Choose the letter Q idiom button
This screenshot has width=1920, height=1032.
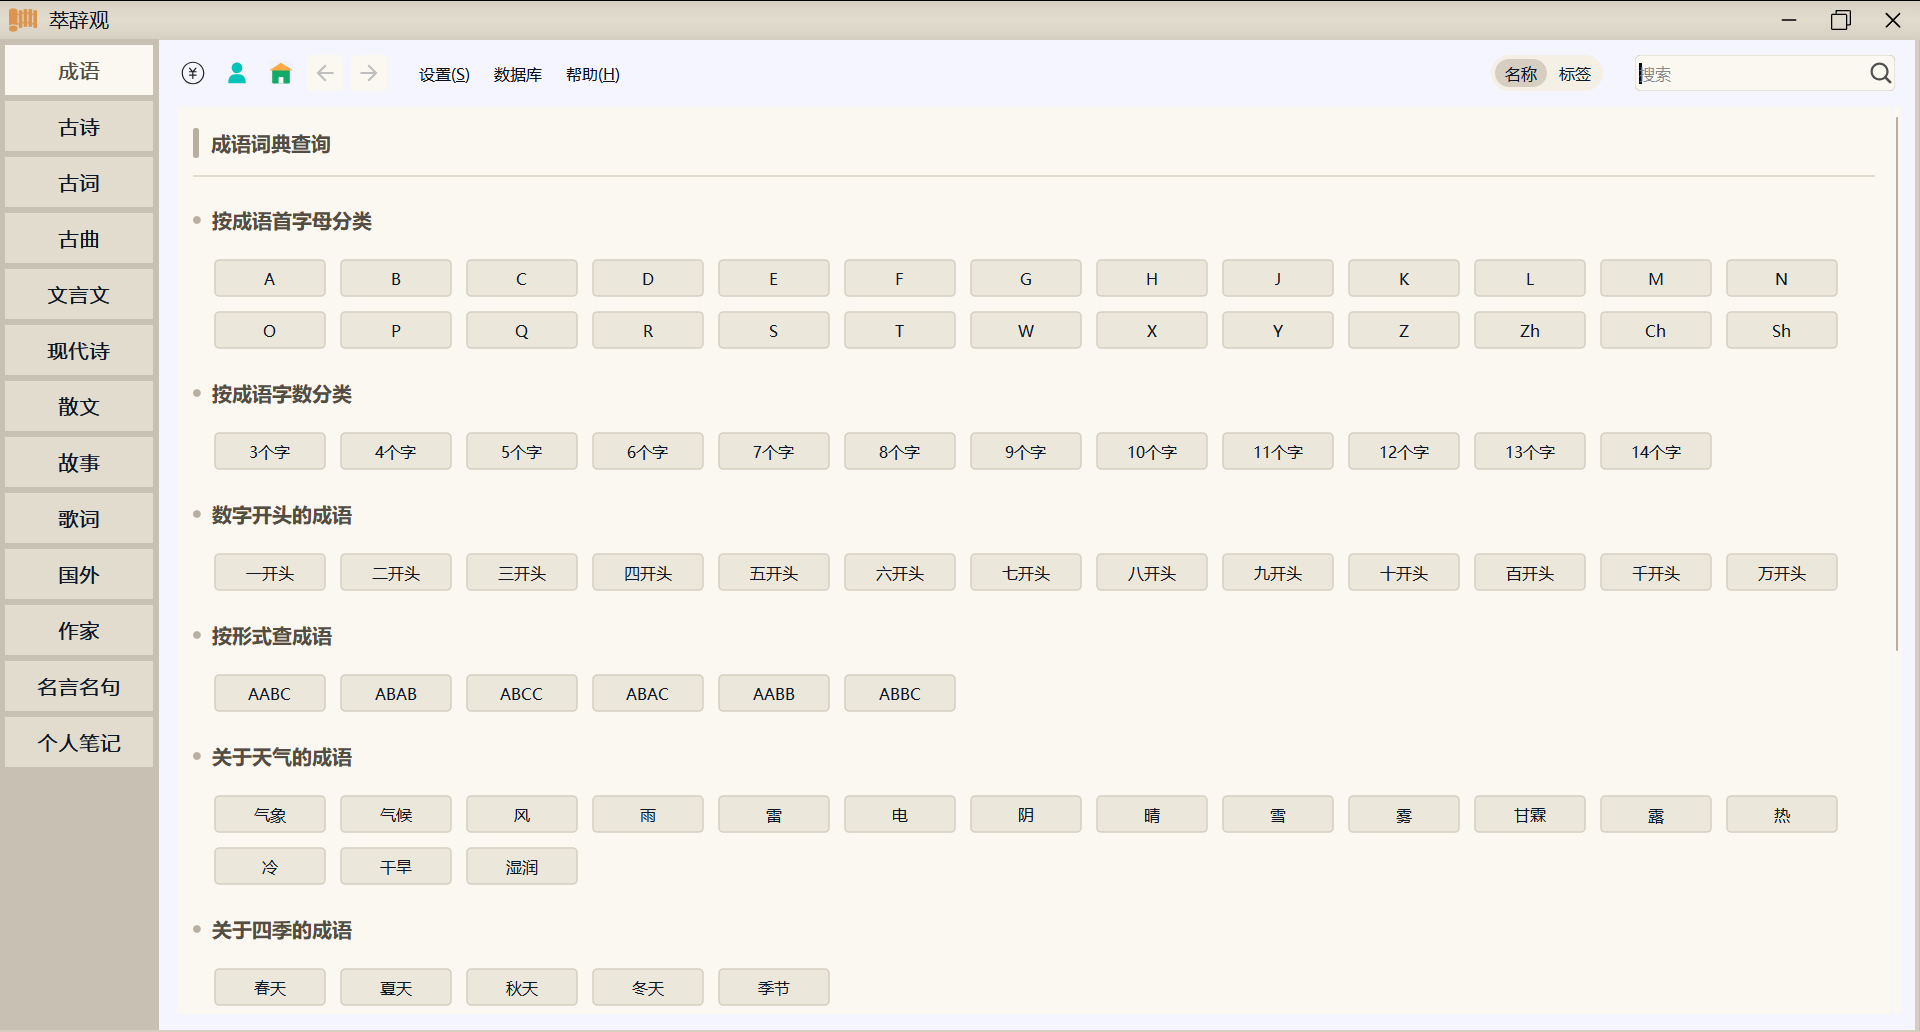522,330
